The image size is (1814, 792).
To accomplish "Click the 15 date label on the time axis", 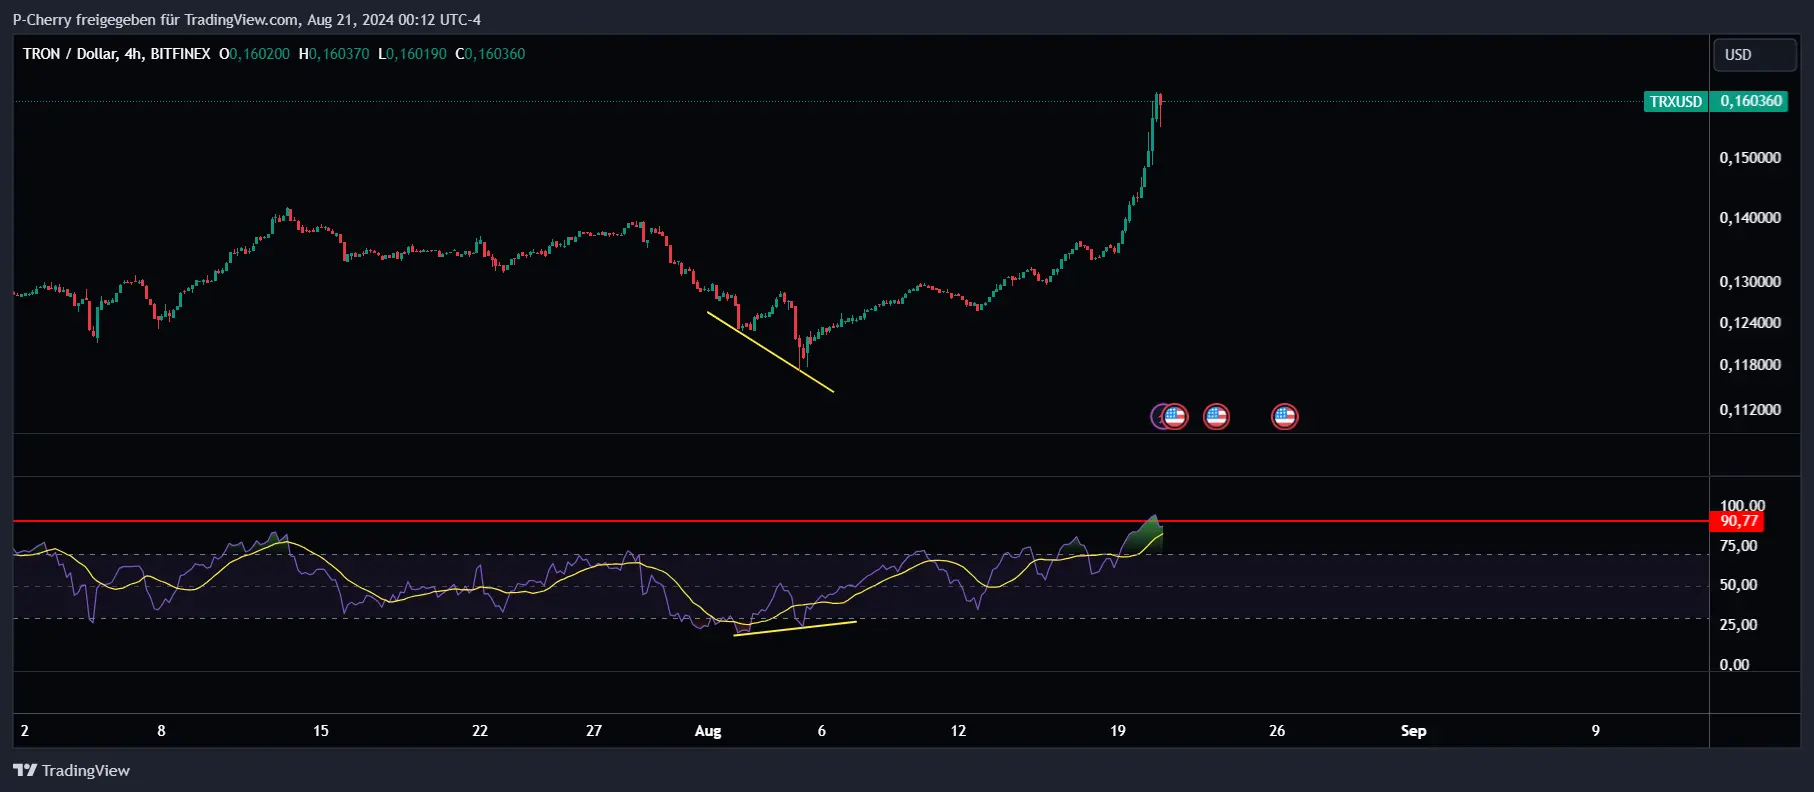I will (x=321, y=731).
